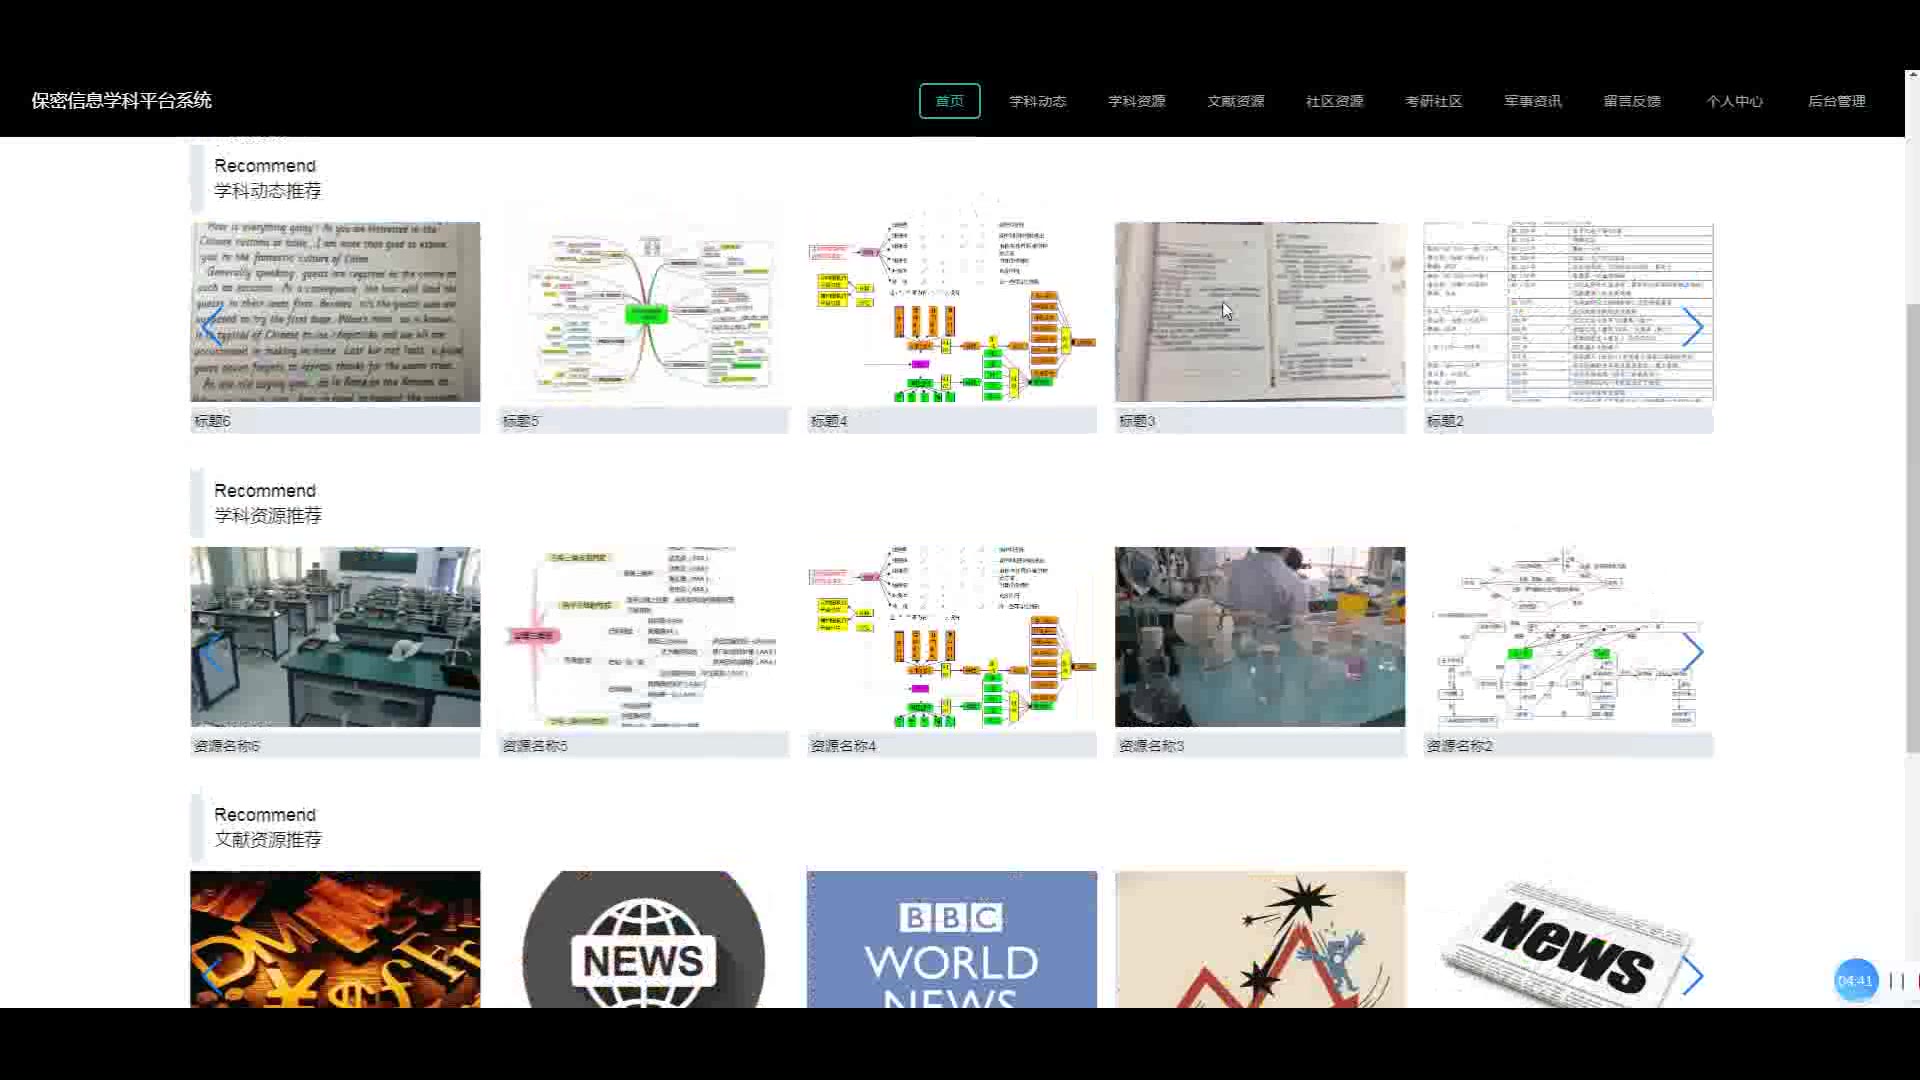
Task: Click the pause icon beside the timer
Action: click(x=1896, y=981)
